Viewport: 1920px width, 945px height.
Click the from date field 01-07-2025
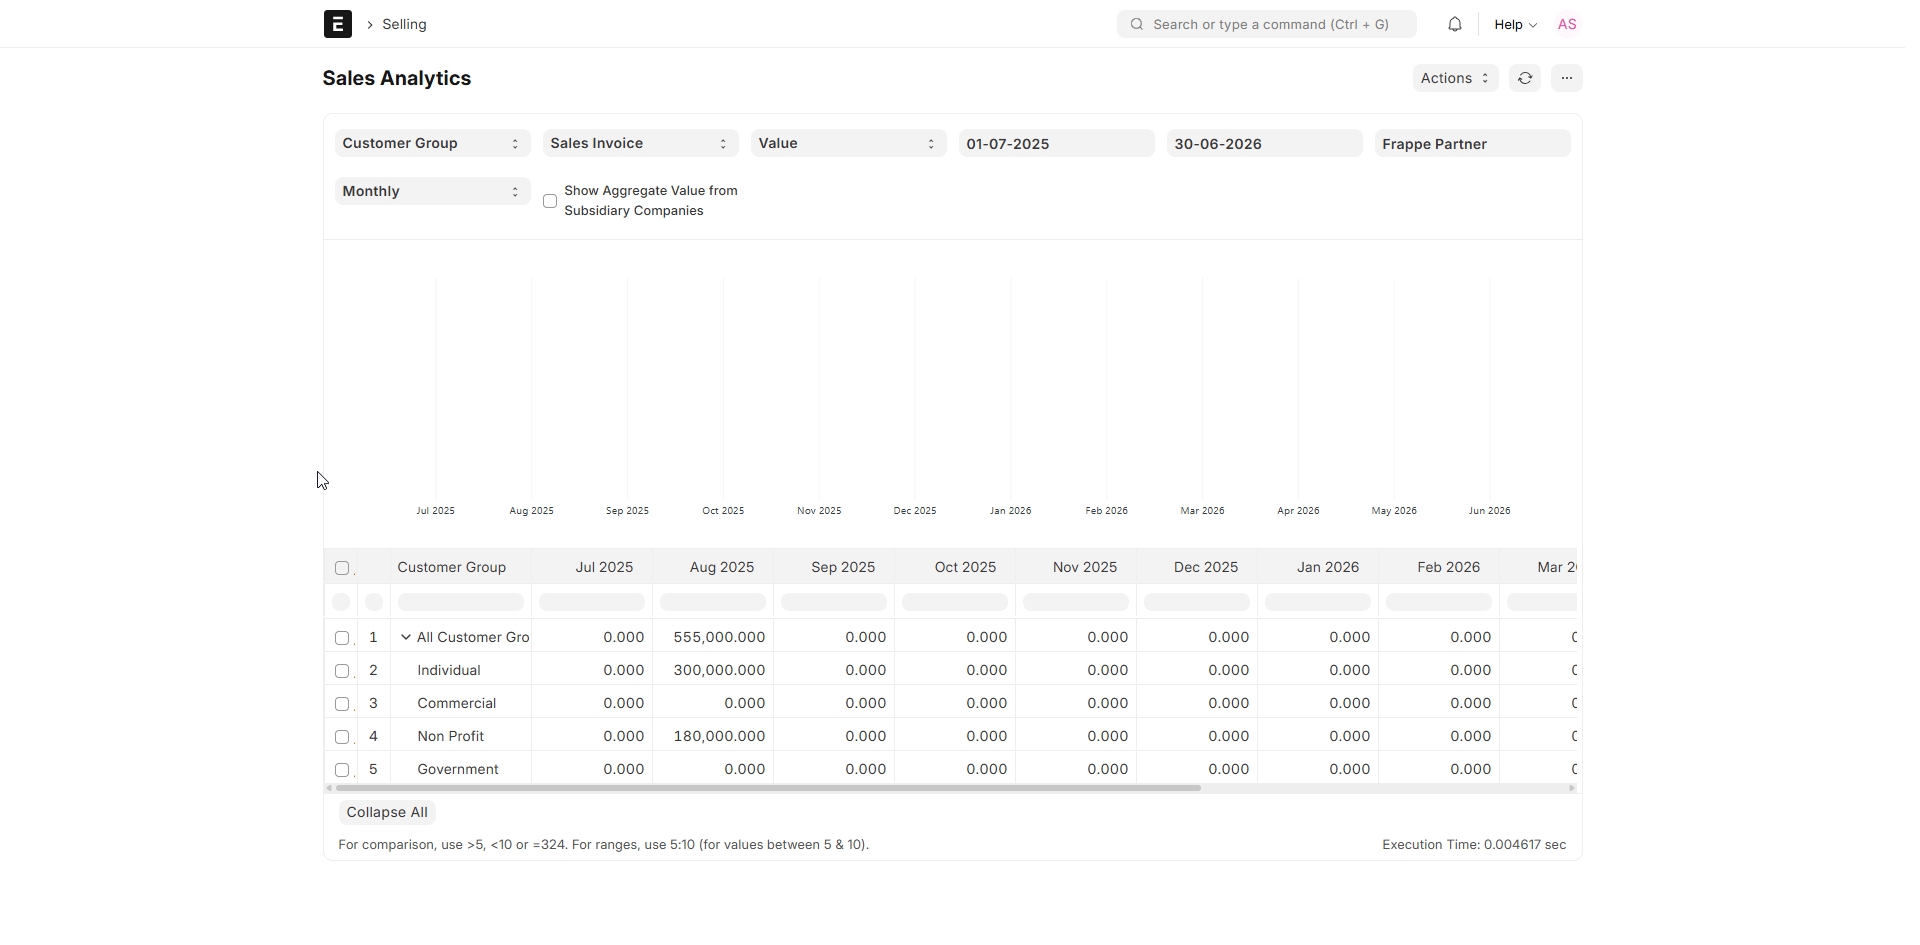pyautogui.click(x=1056, y=143)
